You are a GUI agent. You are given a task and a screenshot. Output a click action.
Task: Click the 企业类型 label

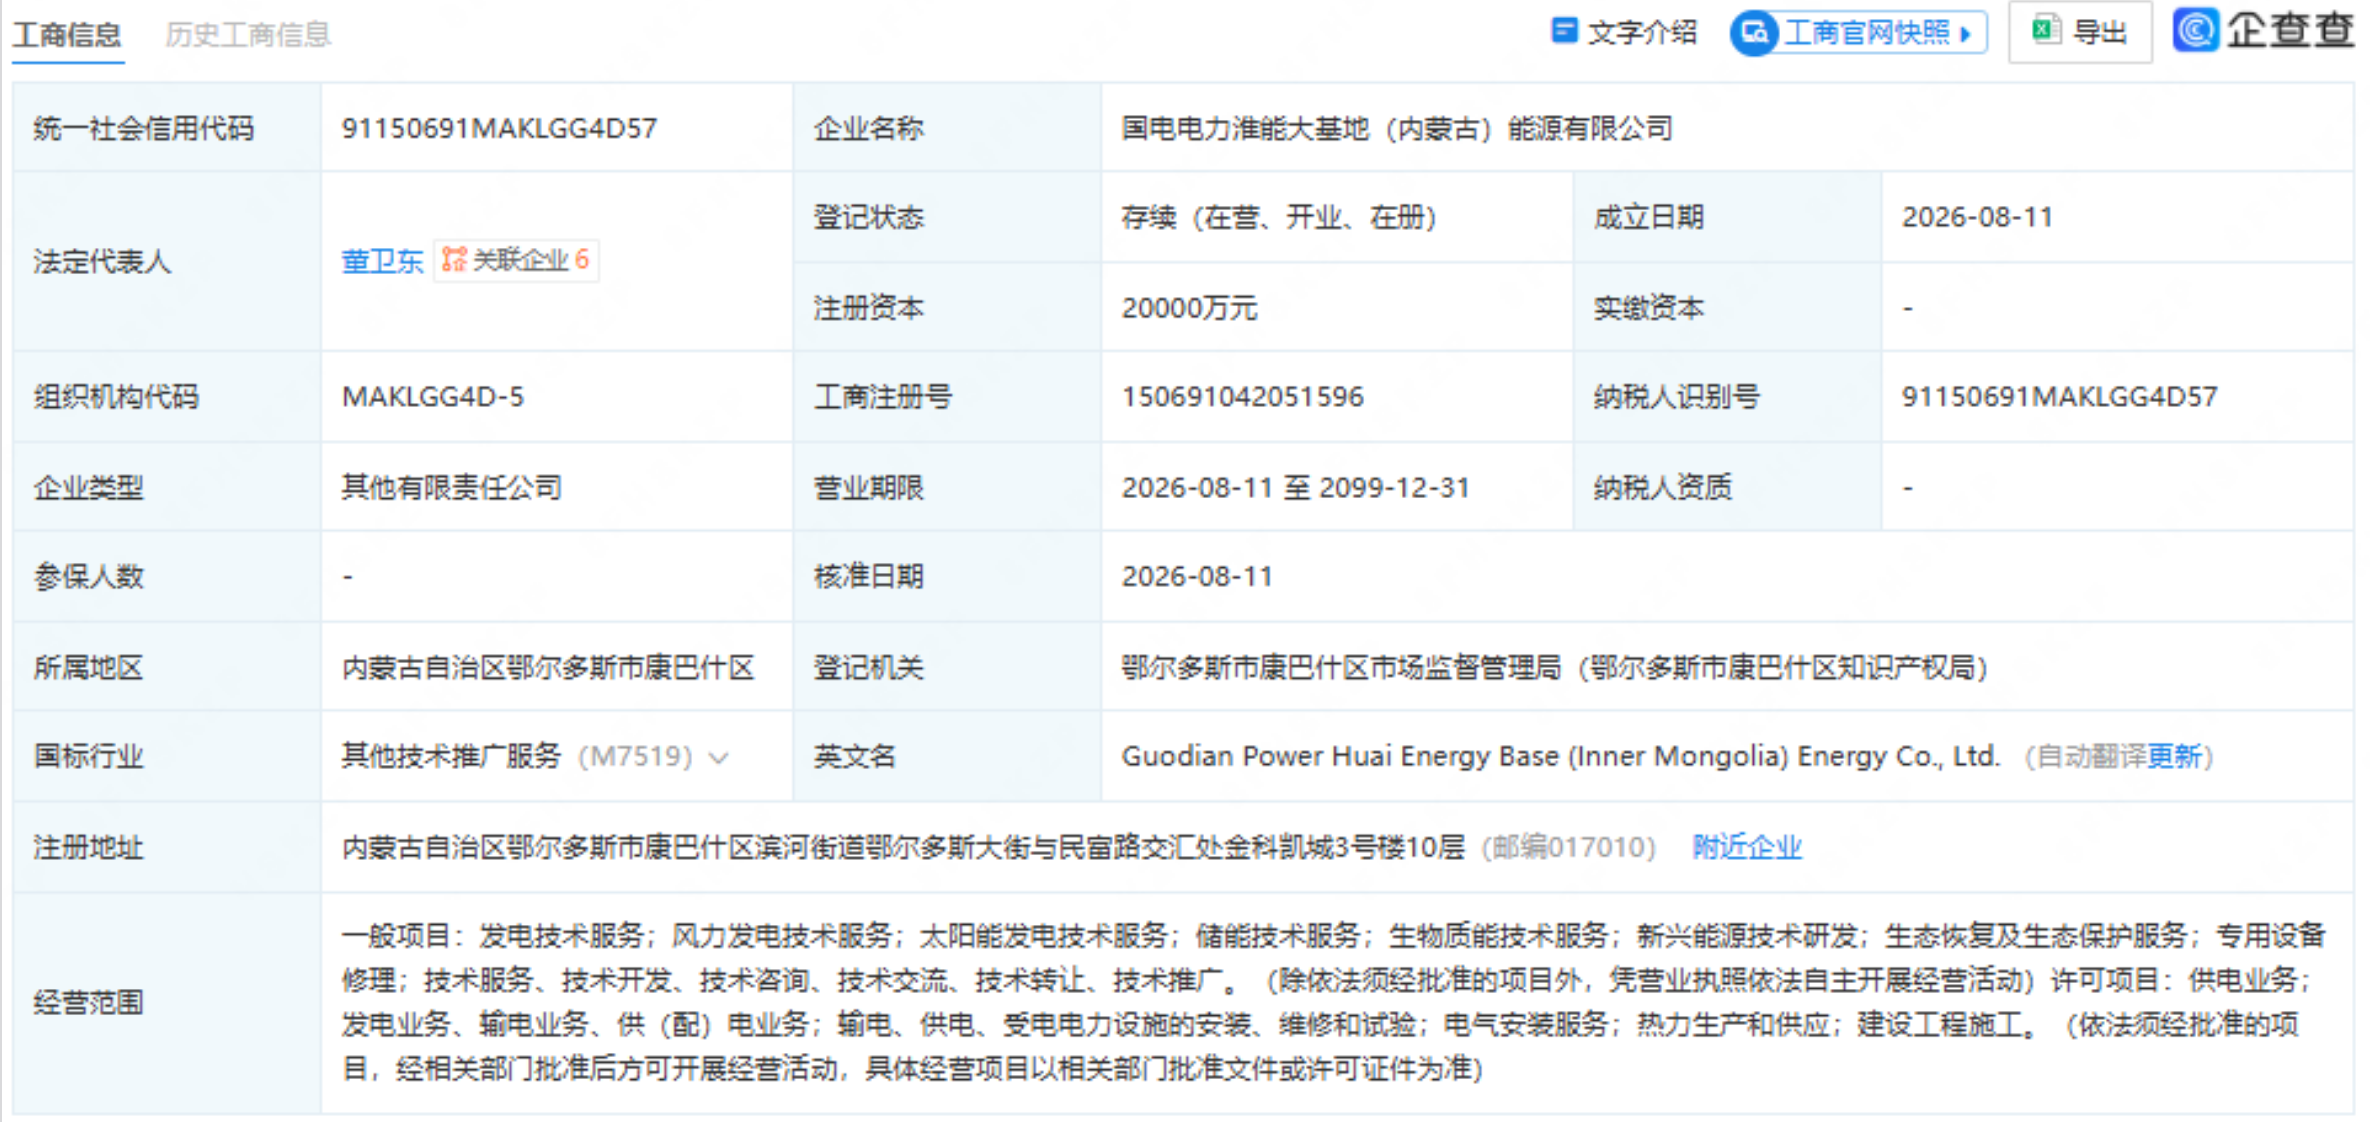tap(88, 488)
